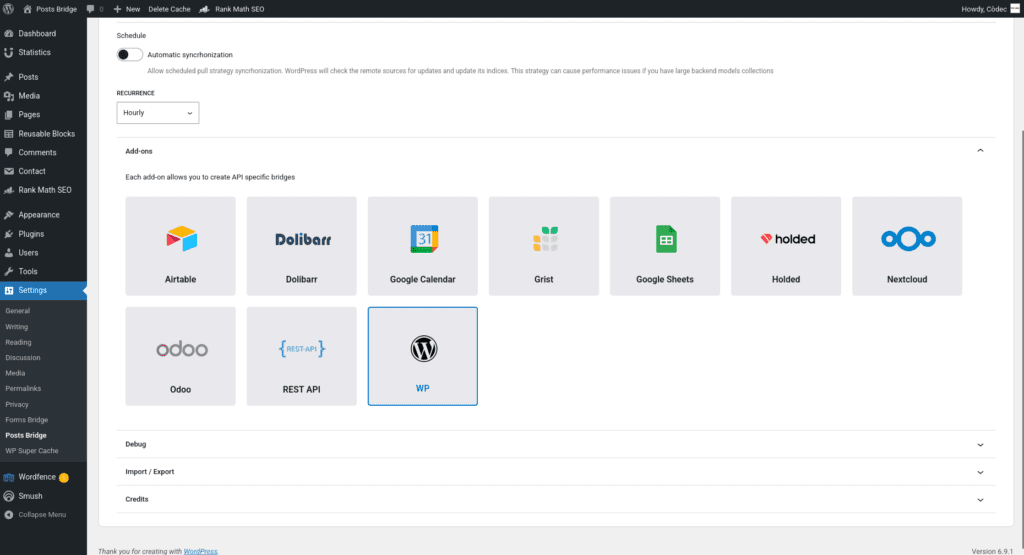1024x555 pixels.
Task: Open Writing settings submenu
Action: tap(16, 326)
